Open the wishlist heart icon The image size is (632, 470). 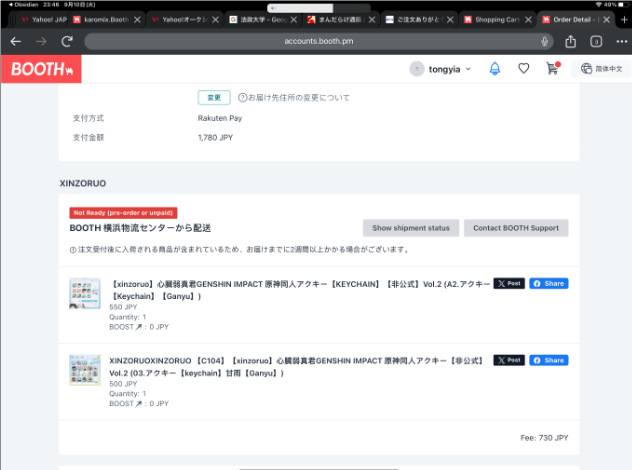click(x=523, y=69)
